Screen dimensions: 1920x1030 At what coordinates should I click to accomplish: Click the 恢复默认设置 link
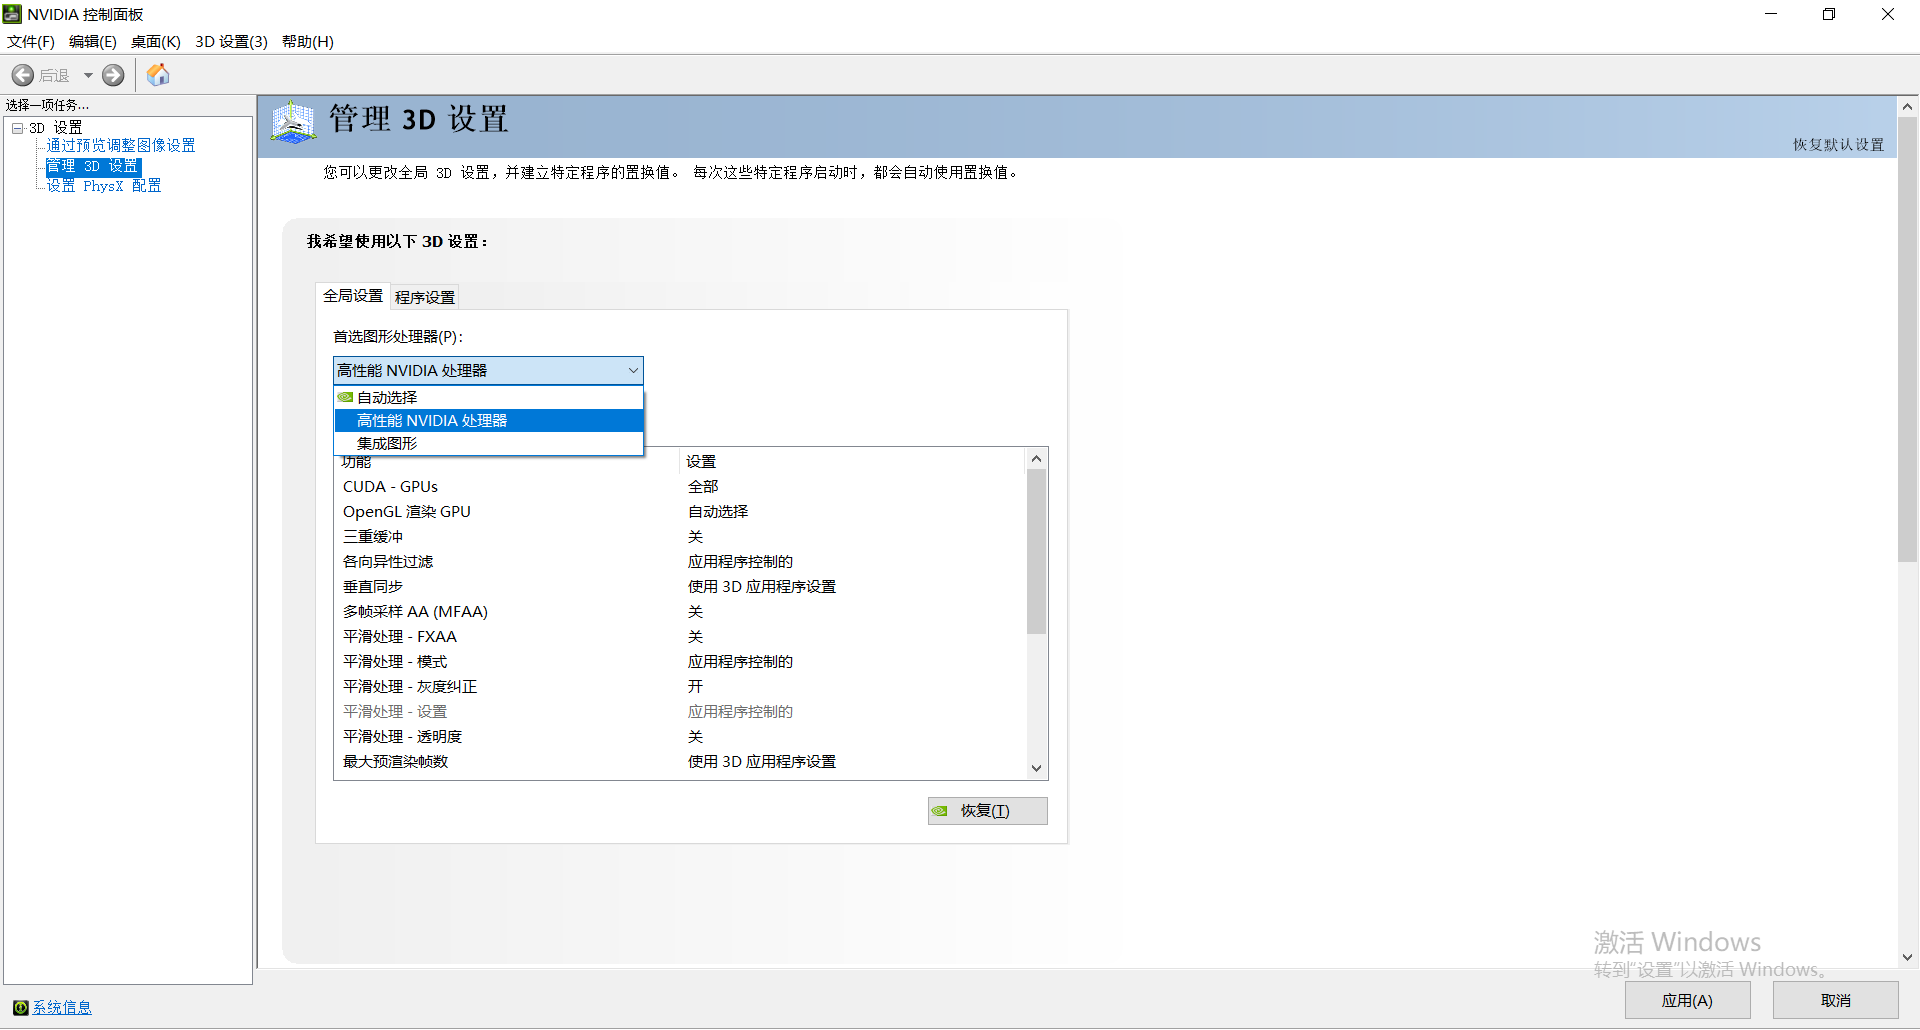click(x=1838, y=145)
